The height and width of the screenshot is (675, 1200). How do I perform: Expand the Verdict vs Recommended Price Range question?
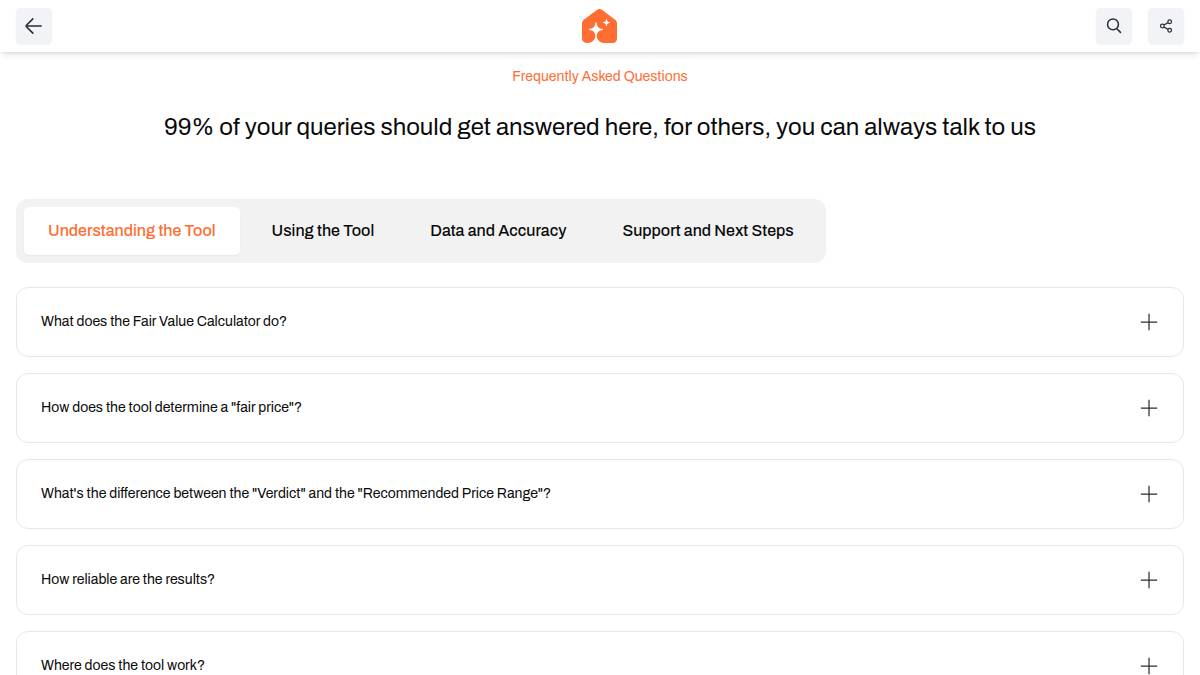coord(296,494)
